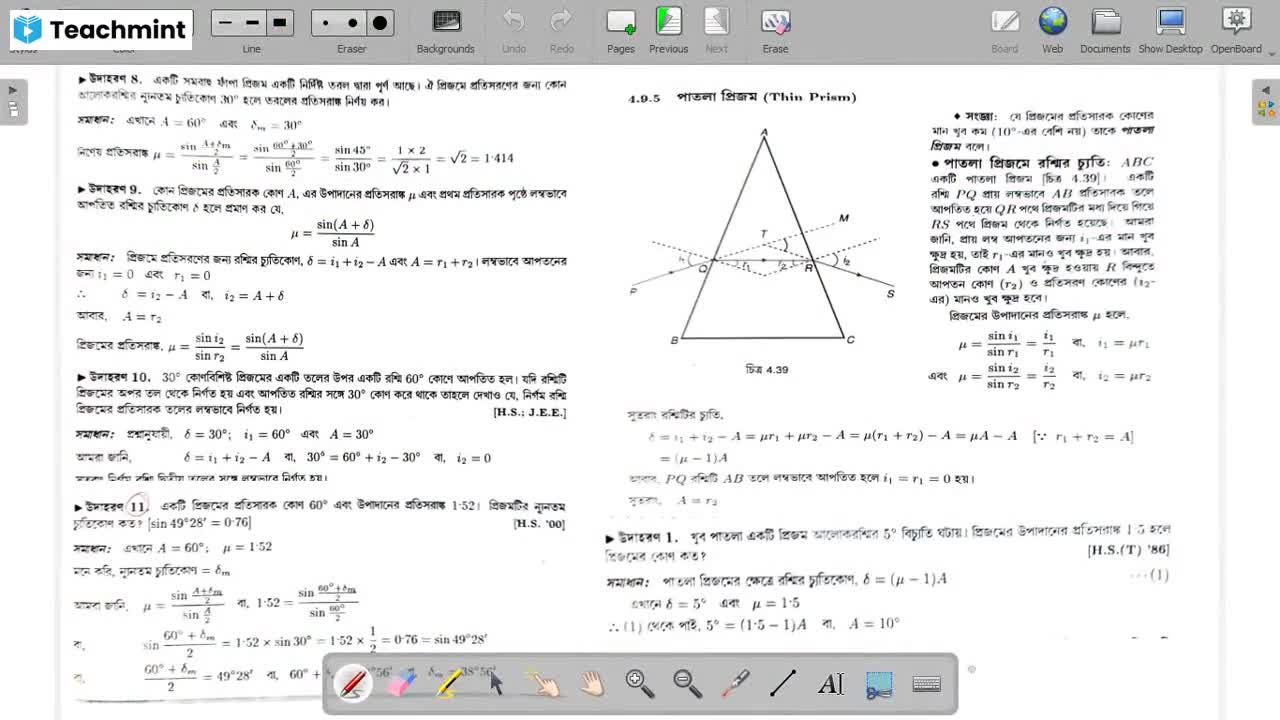This screenshot has width=1280, height=720.
Task: Click the prism diagram vertex label A
Action: 764,132
